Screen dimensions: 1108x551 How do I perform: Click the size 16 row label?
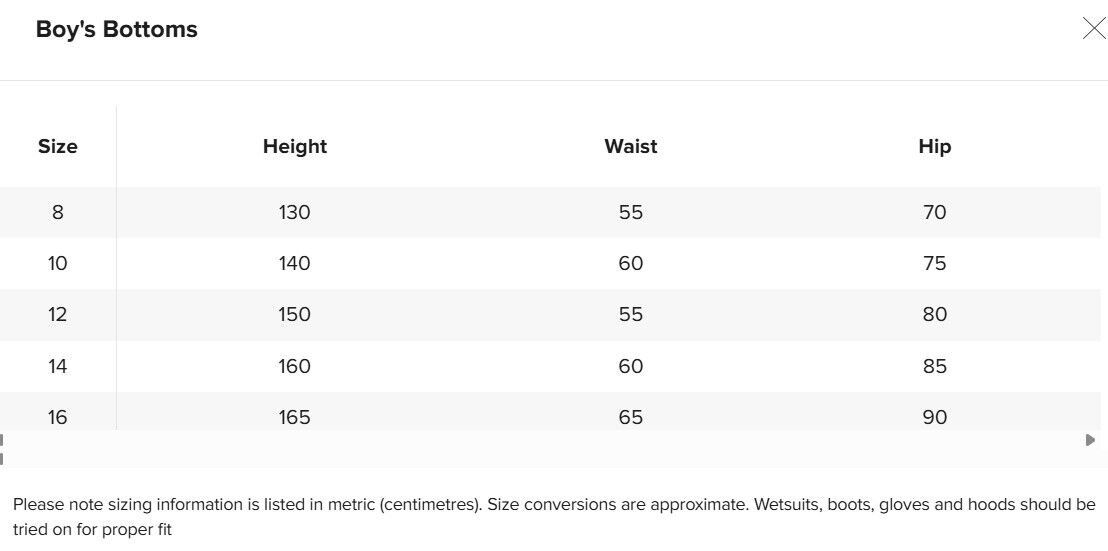58,417
